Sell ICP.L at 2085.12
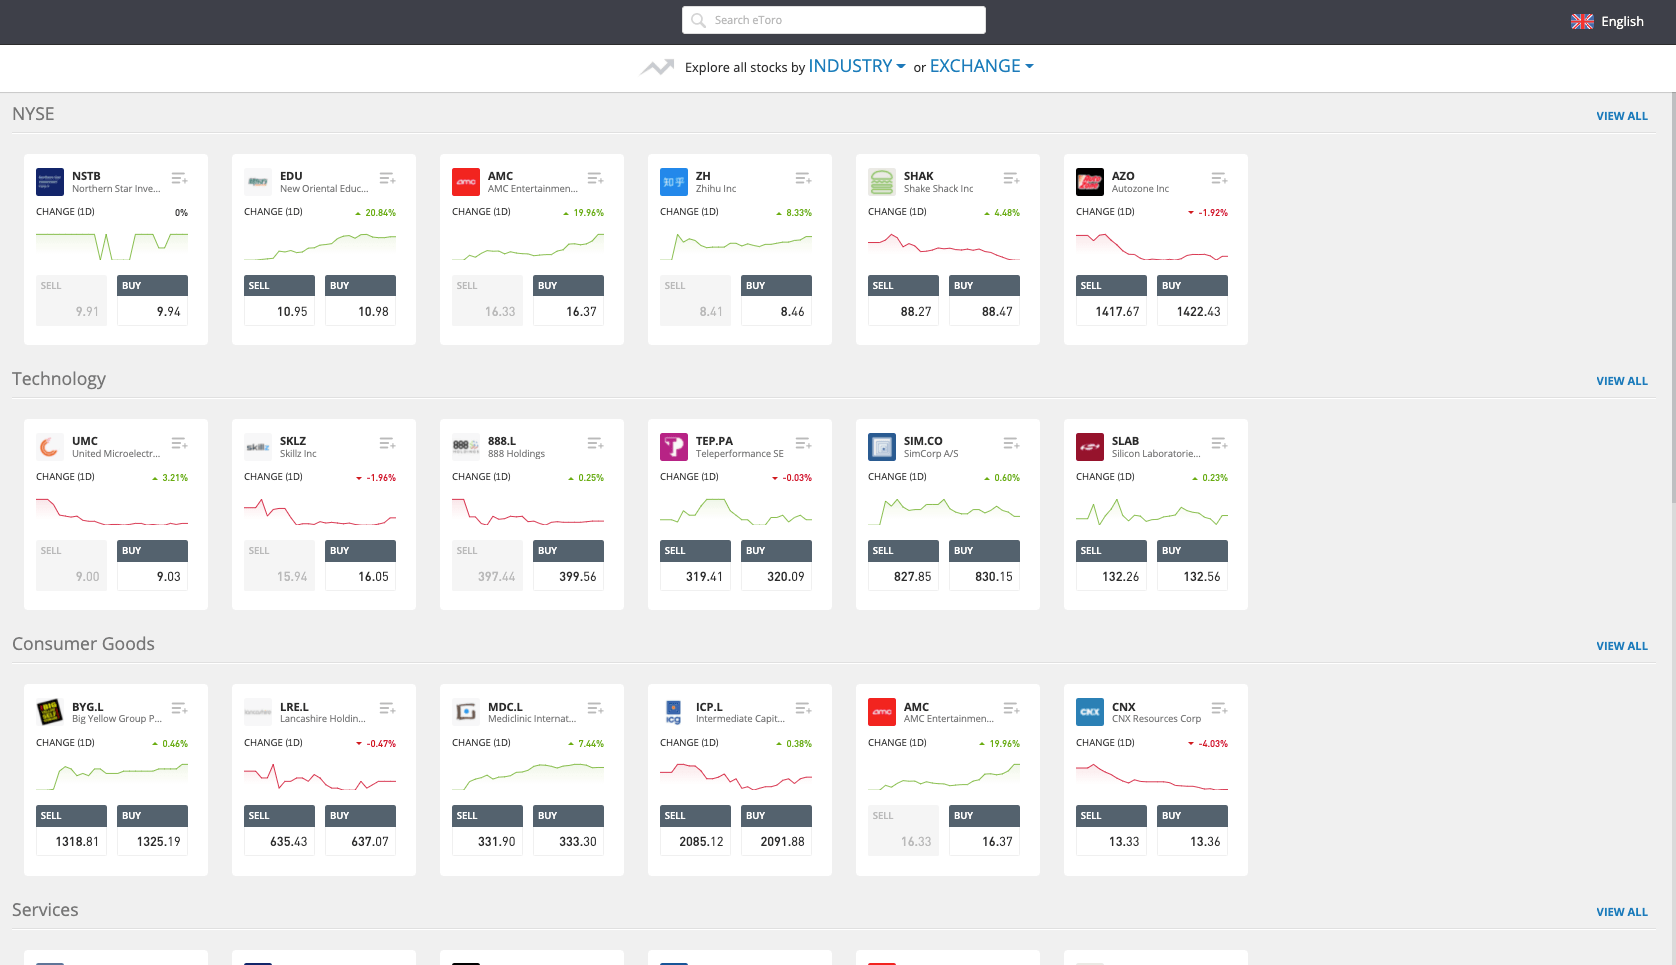1676x965 pixels. [x=695, y=830]
